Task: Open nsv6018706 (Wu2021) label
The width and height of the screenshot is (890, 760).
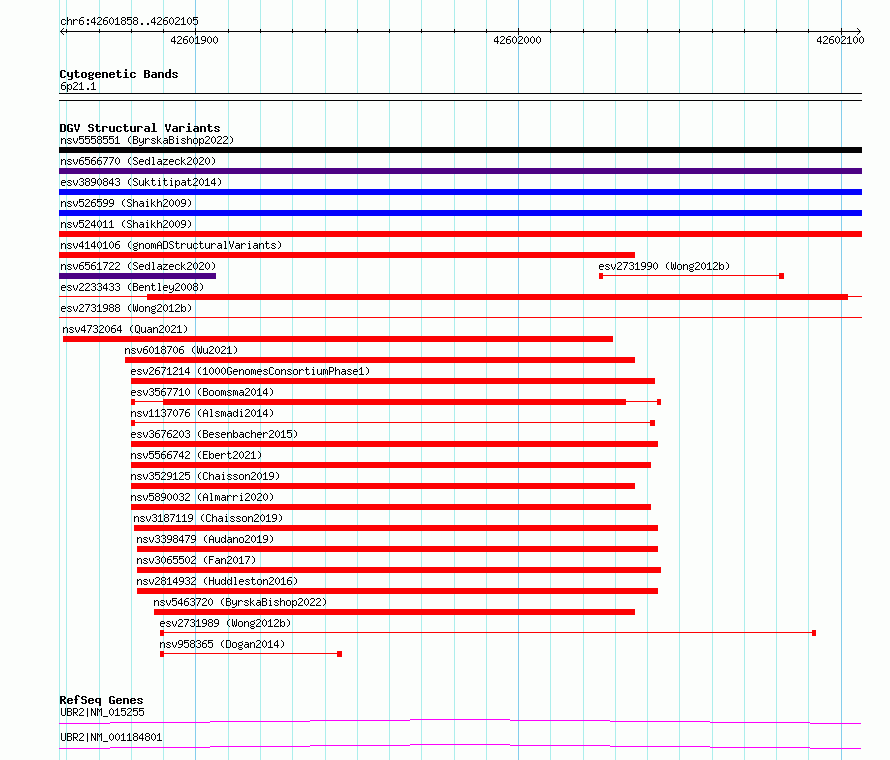Action: 181,350
